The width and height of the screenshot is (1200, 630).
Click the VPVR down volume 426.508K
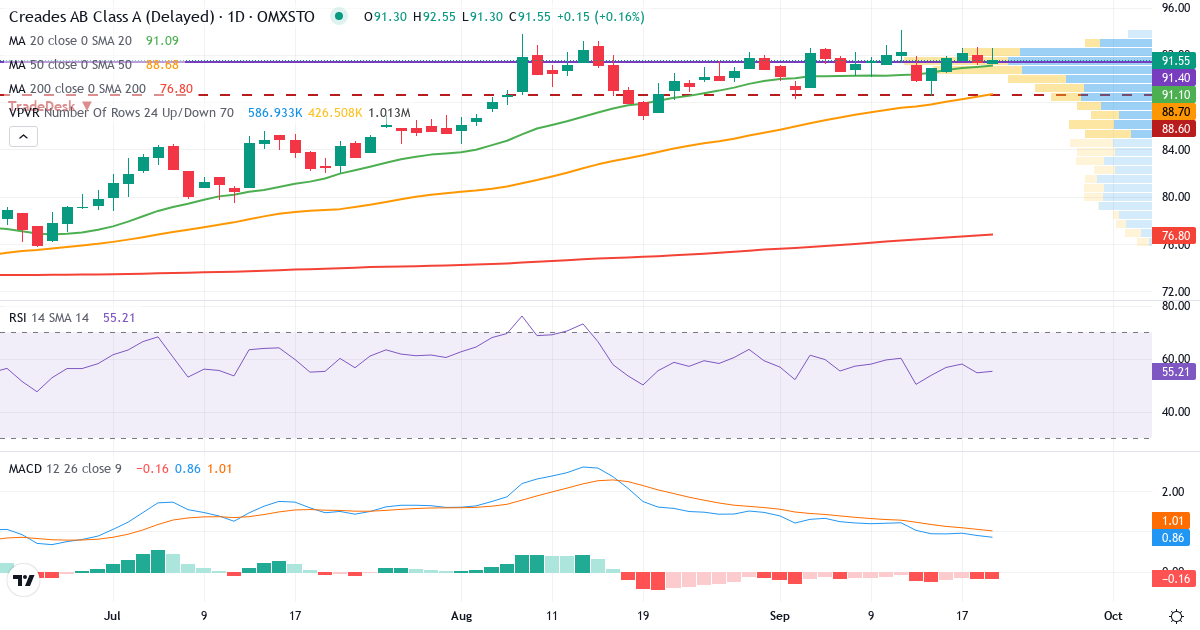coord(335,113)
